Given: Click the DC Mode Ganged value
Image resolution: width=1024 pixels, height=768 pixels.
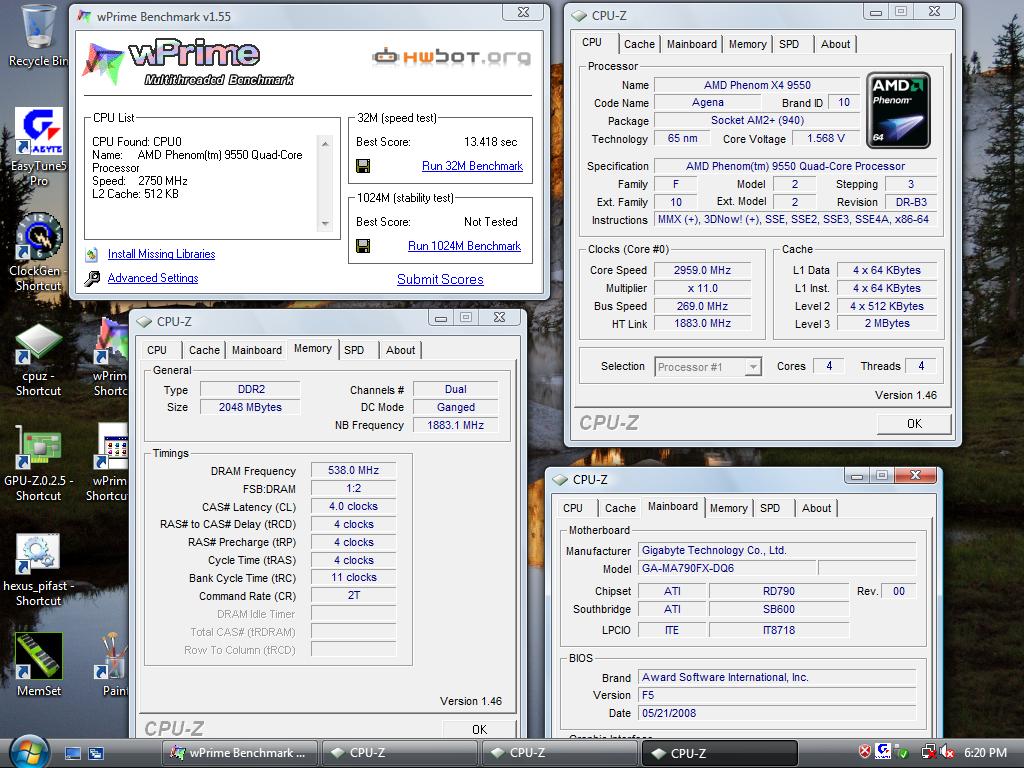Looking at the screenshot, I should [455, 407].
